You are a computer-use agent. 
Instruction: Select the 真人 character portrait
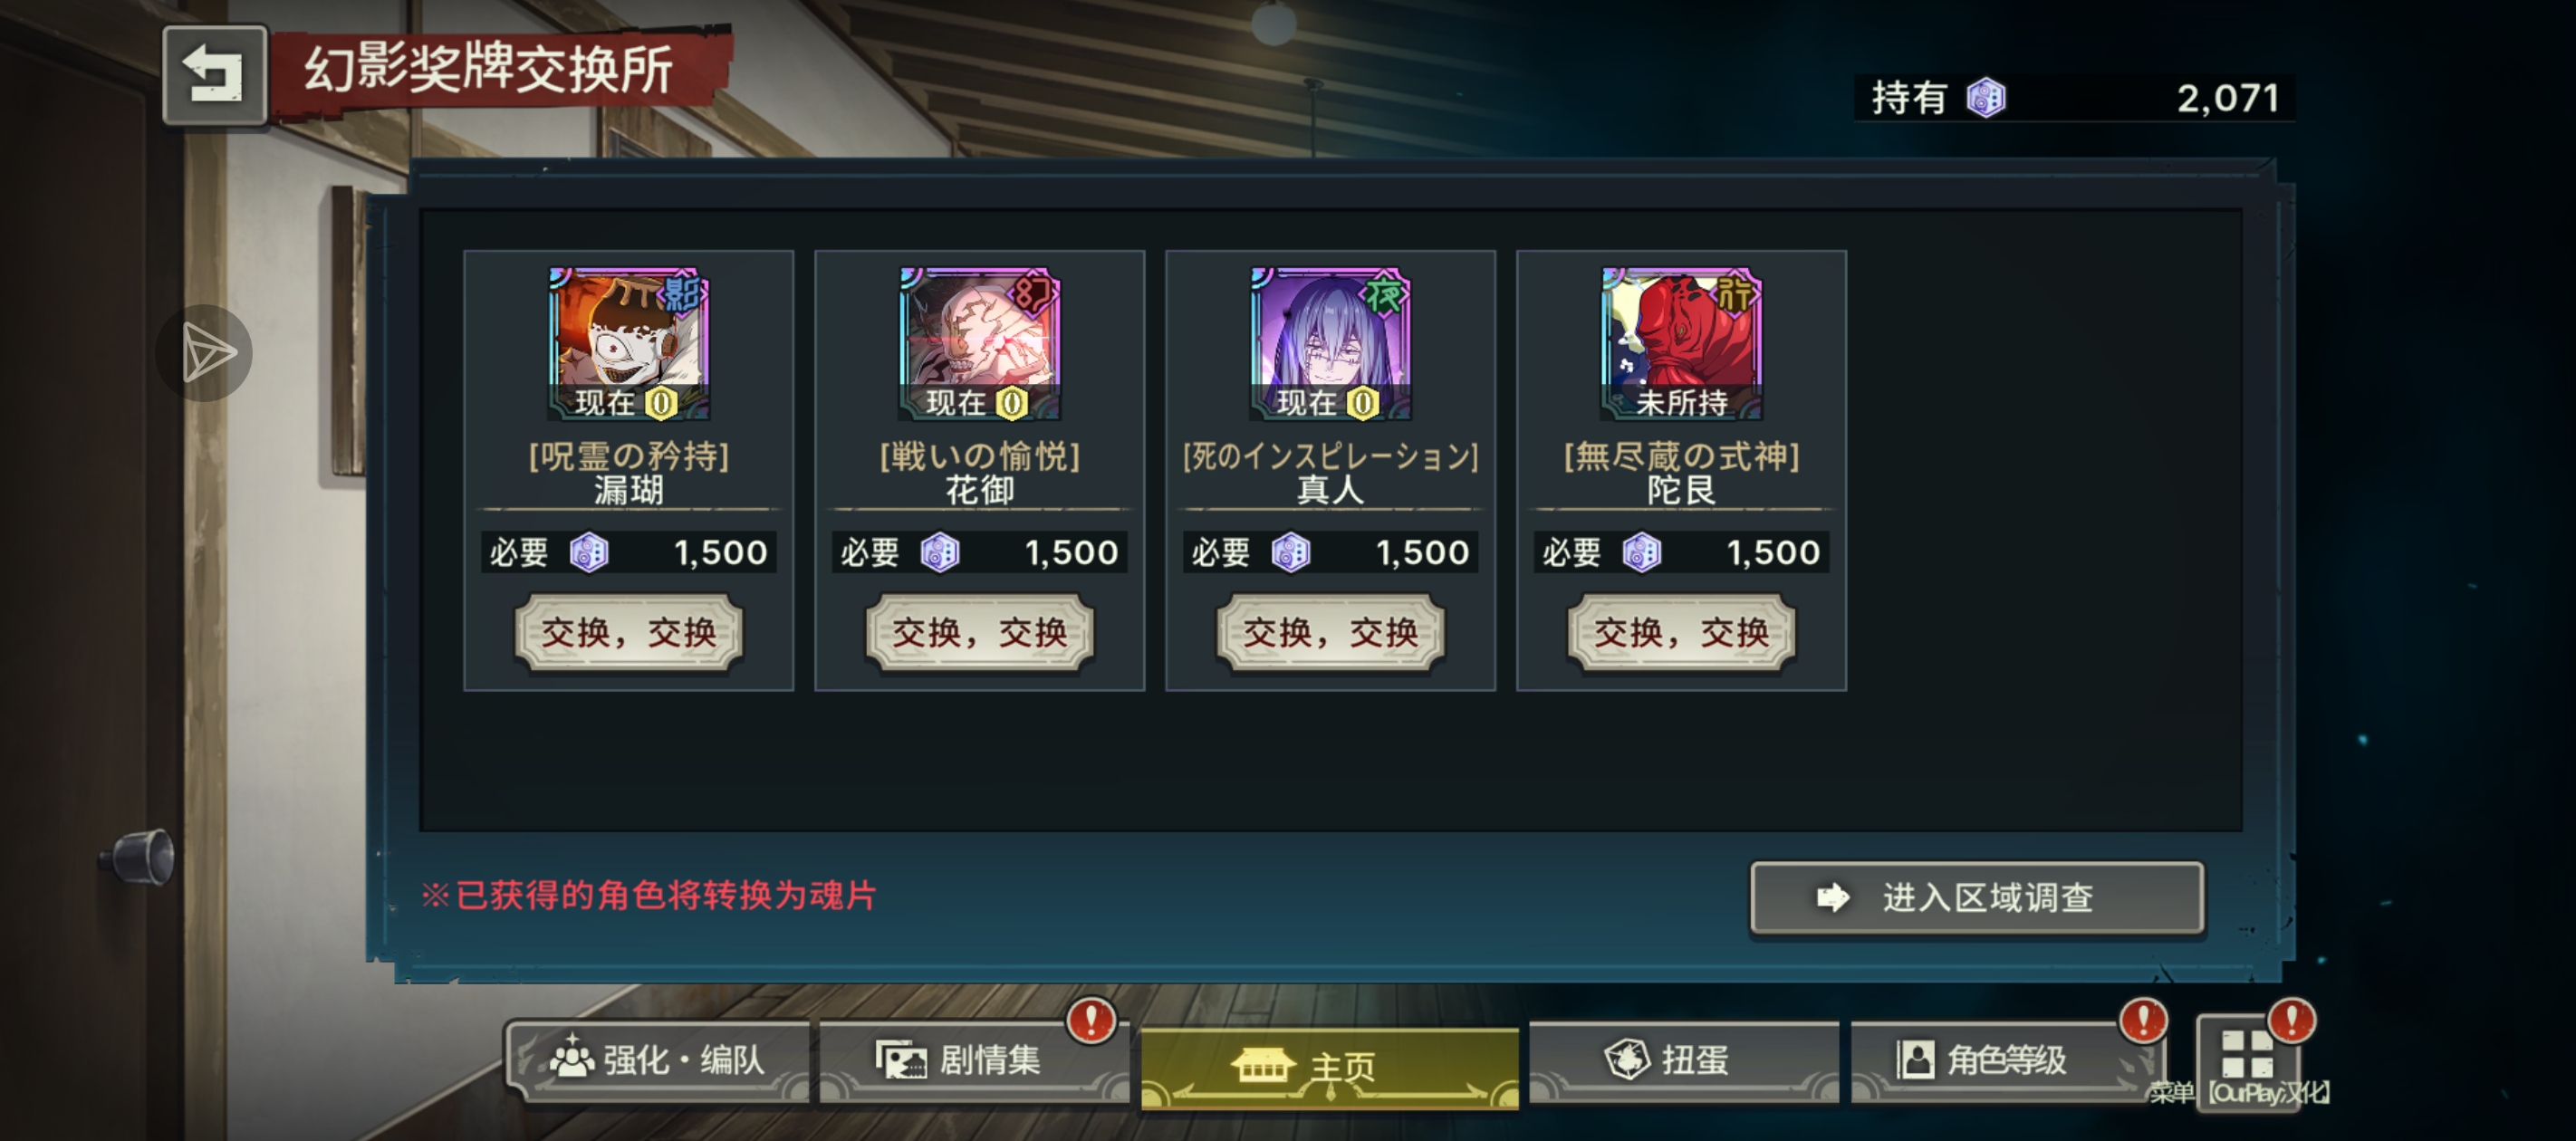(1331, 343)
